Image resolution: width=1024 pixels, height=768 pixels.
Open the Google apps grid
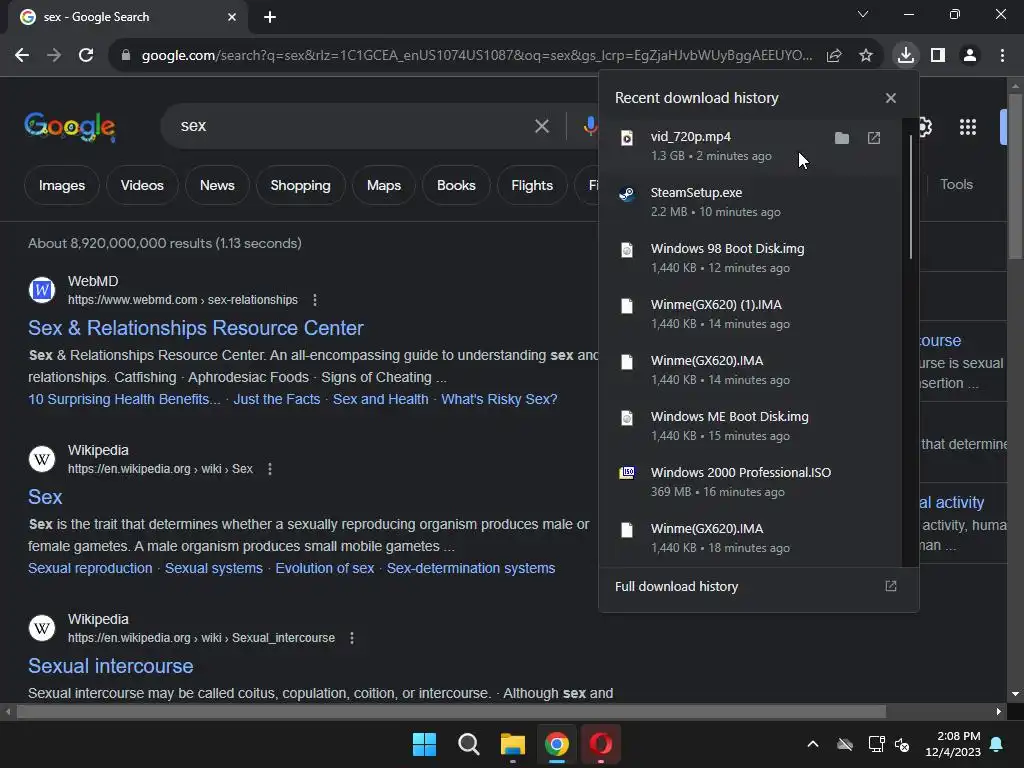968,127
